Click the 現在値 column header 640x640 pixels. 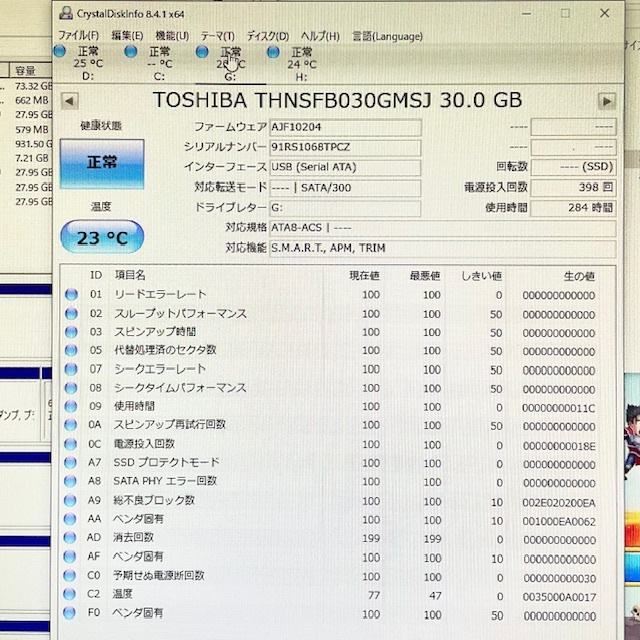(x=364, y=276)
